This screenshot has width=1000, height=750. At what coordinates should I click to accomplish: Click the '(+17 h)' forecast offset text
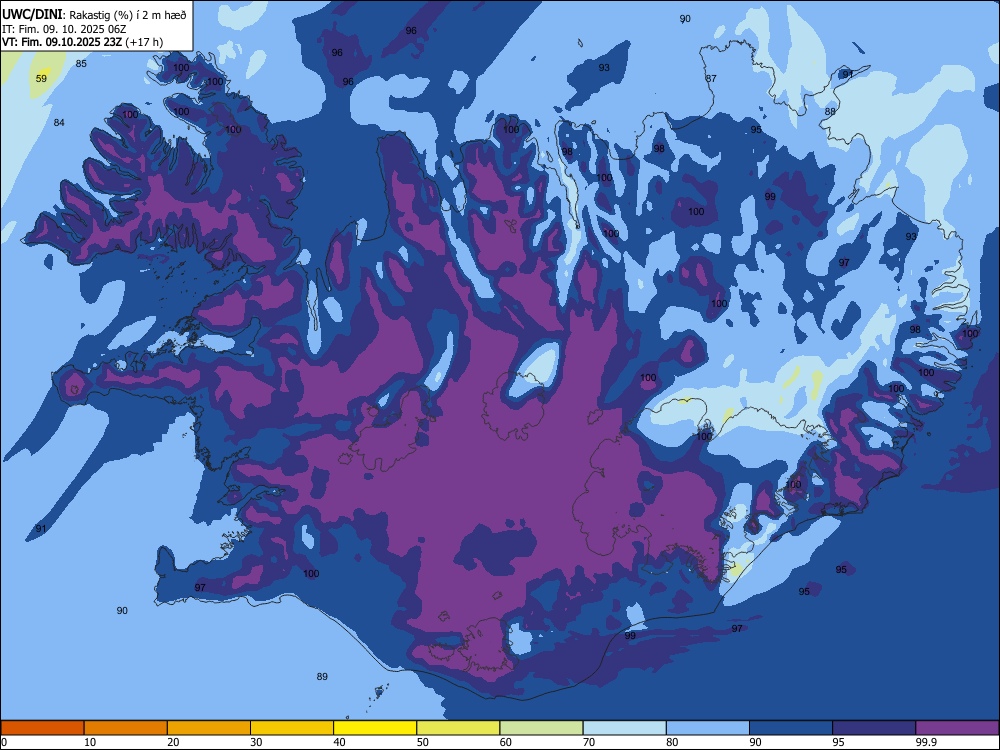pos(144,42)
